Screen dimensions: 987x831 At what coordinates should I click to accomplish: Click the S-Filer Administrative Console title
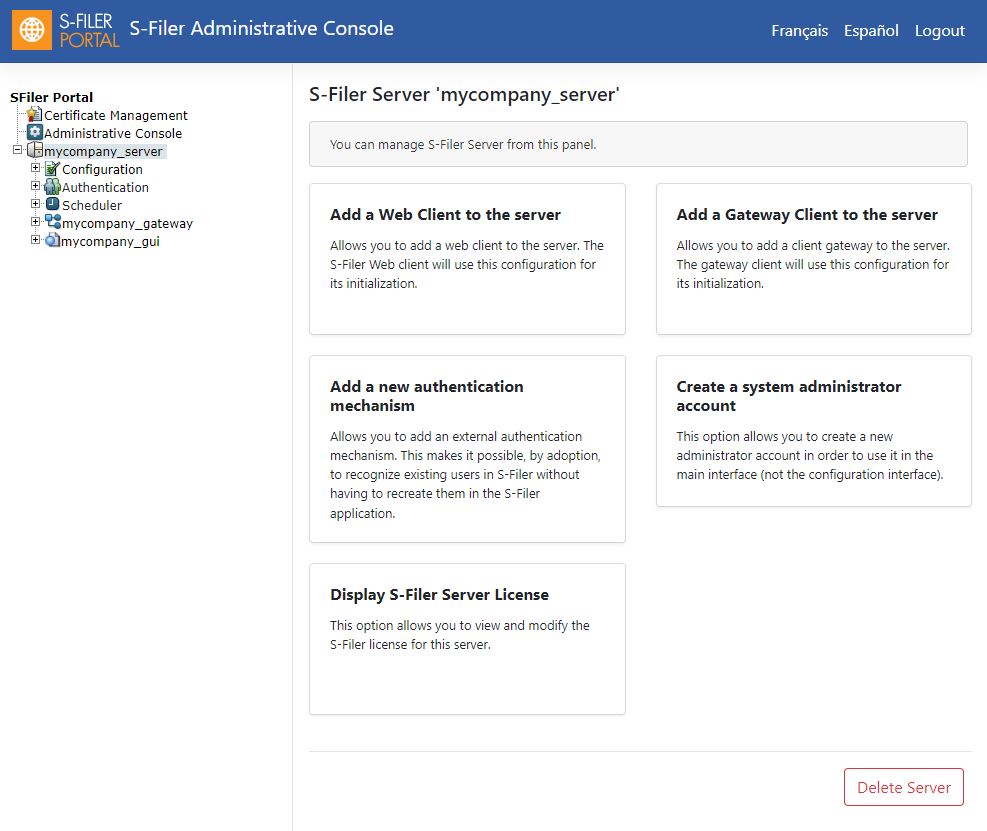click(x=261, y=28)
